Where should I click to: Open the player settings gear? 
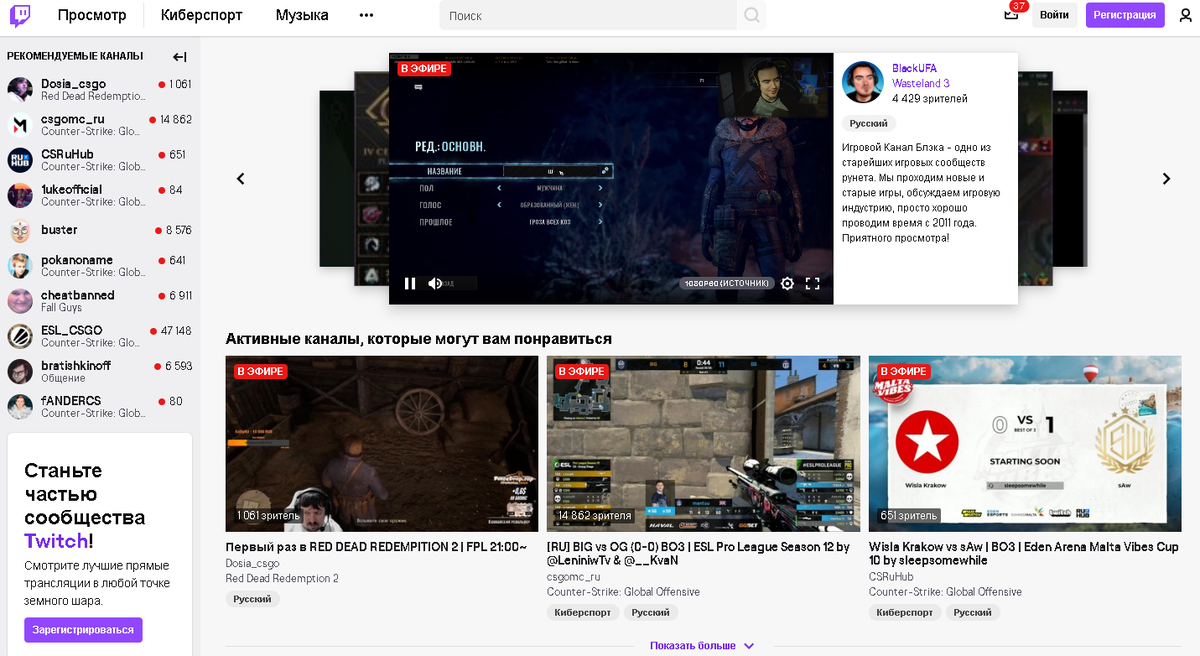tap(787, 284)
